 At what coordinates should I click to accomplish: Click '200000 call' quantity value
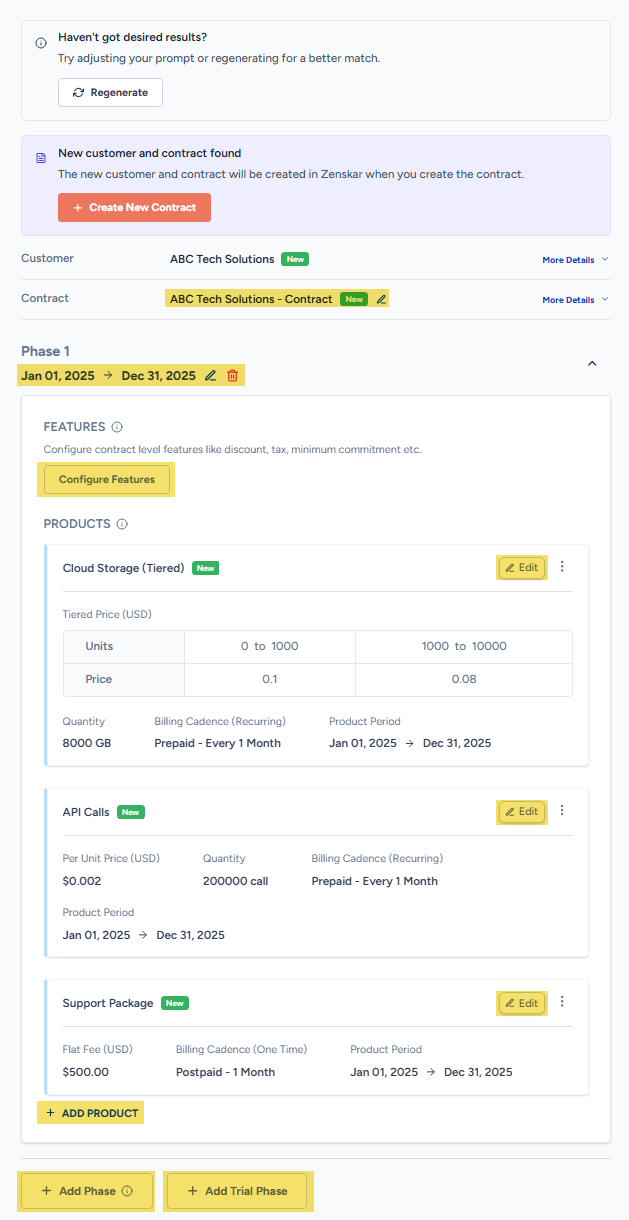click(x=236, y=881)
